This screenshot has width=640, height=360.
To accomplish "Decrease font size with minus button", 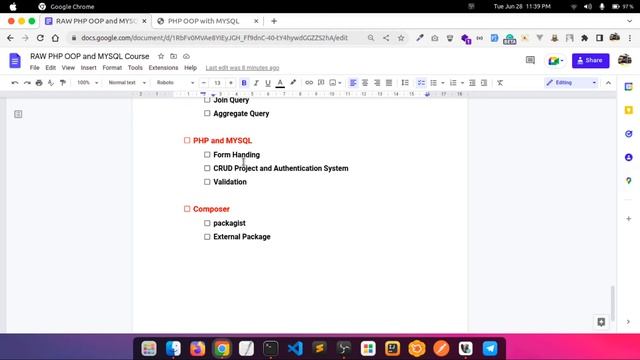I will coord(204,83).
